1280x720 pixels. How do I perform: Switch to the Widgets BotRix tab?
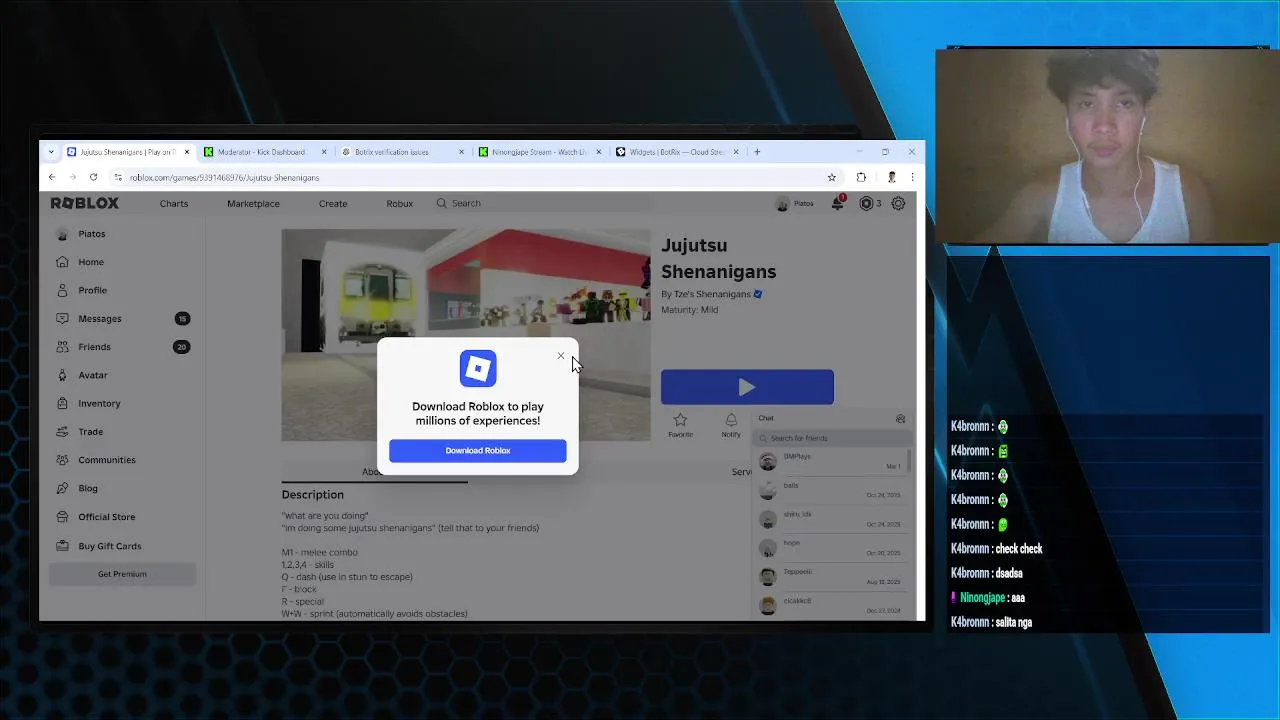click(x=676, y=152)
